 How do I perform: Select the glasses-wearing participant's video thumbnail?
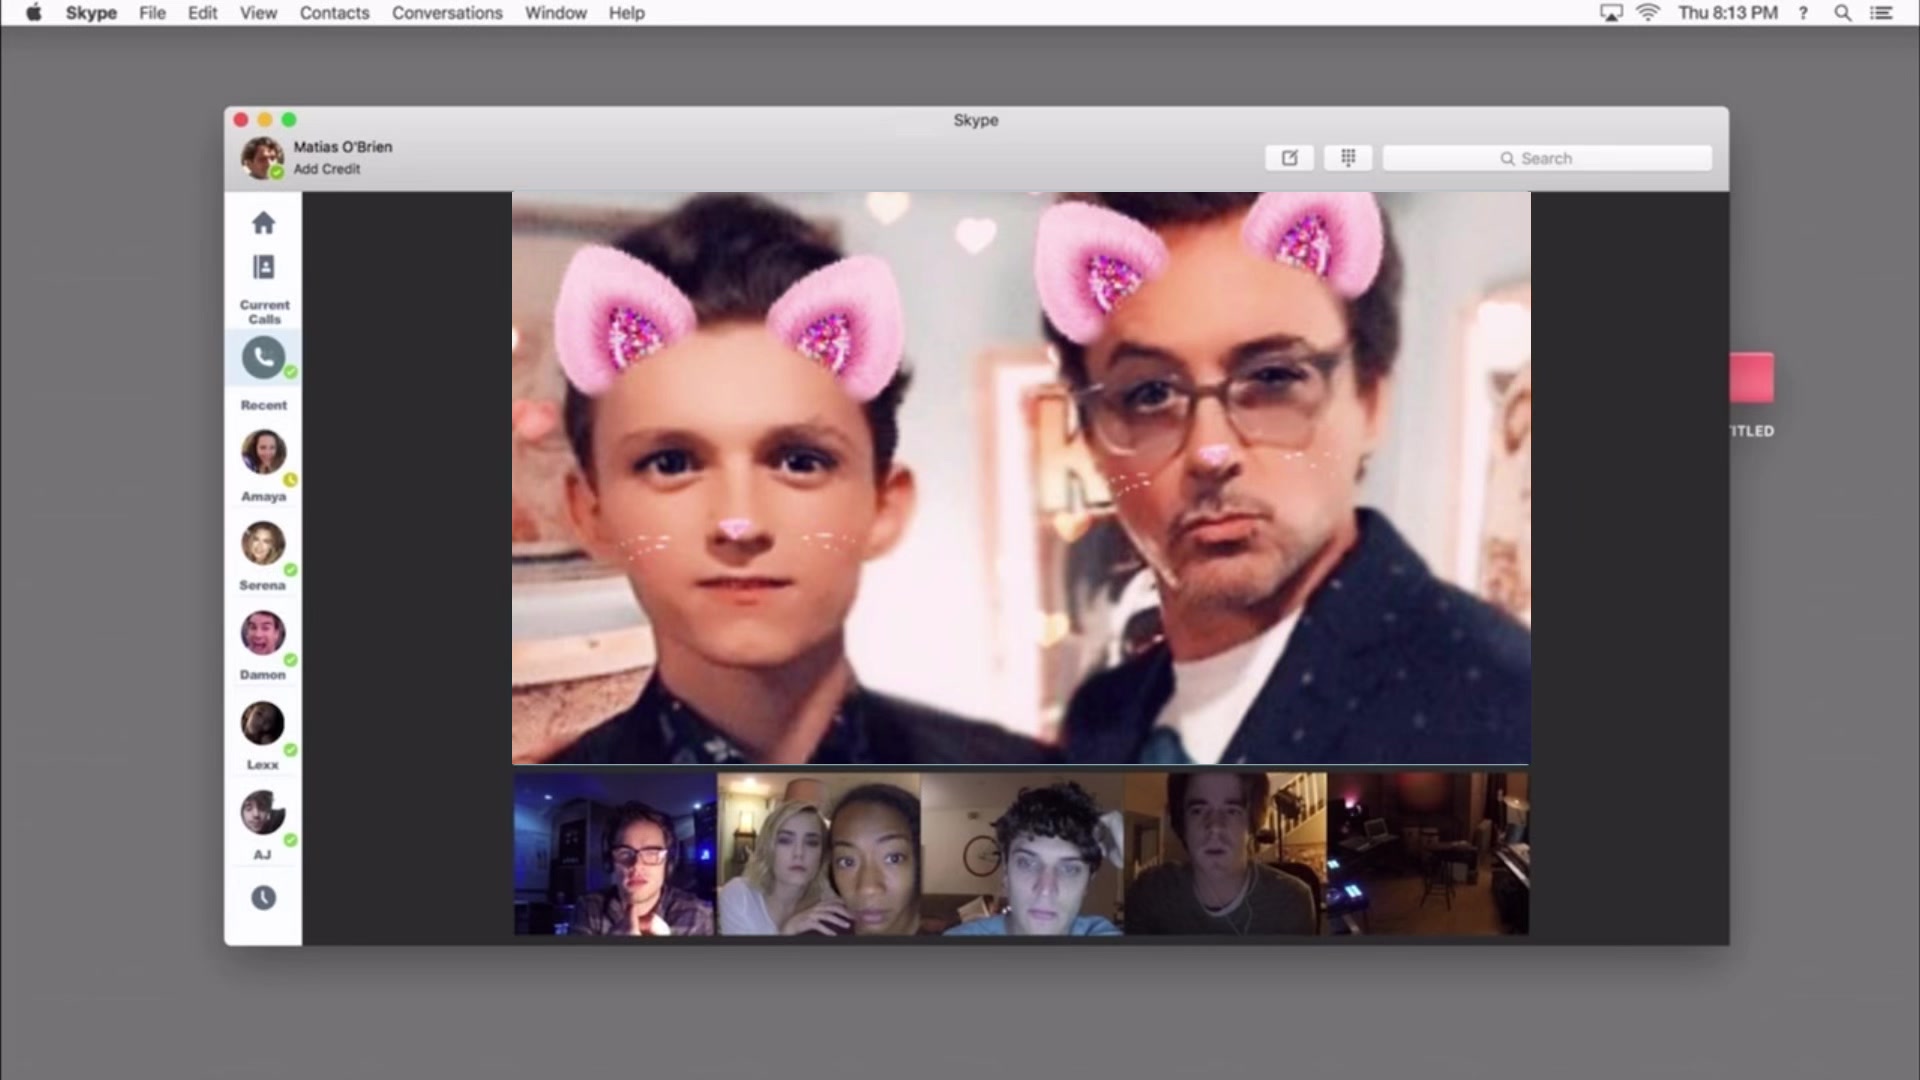point(615,853)
